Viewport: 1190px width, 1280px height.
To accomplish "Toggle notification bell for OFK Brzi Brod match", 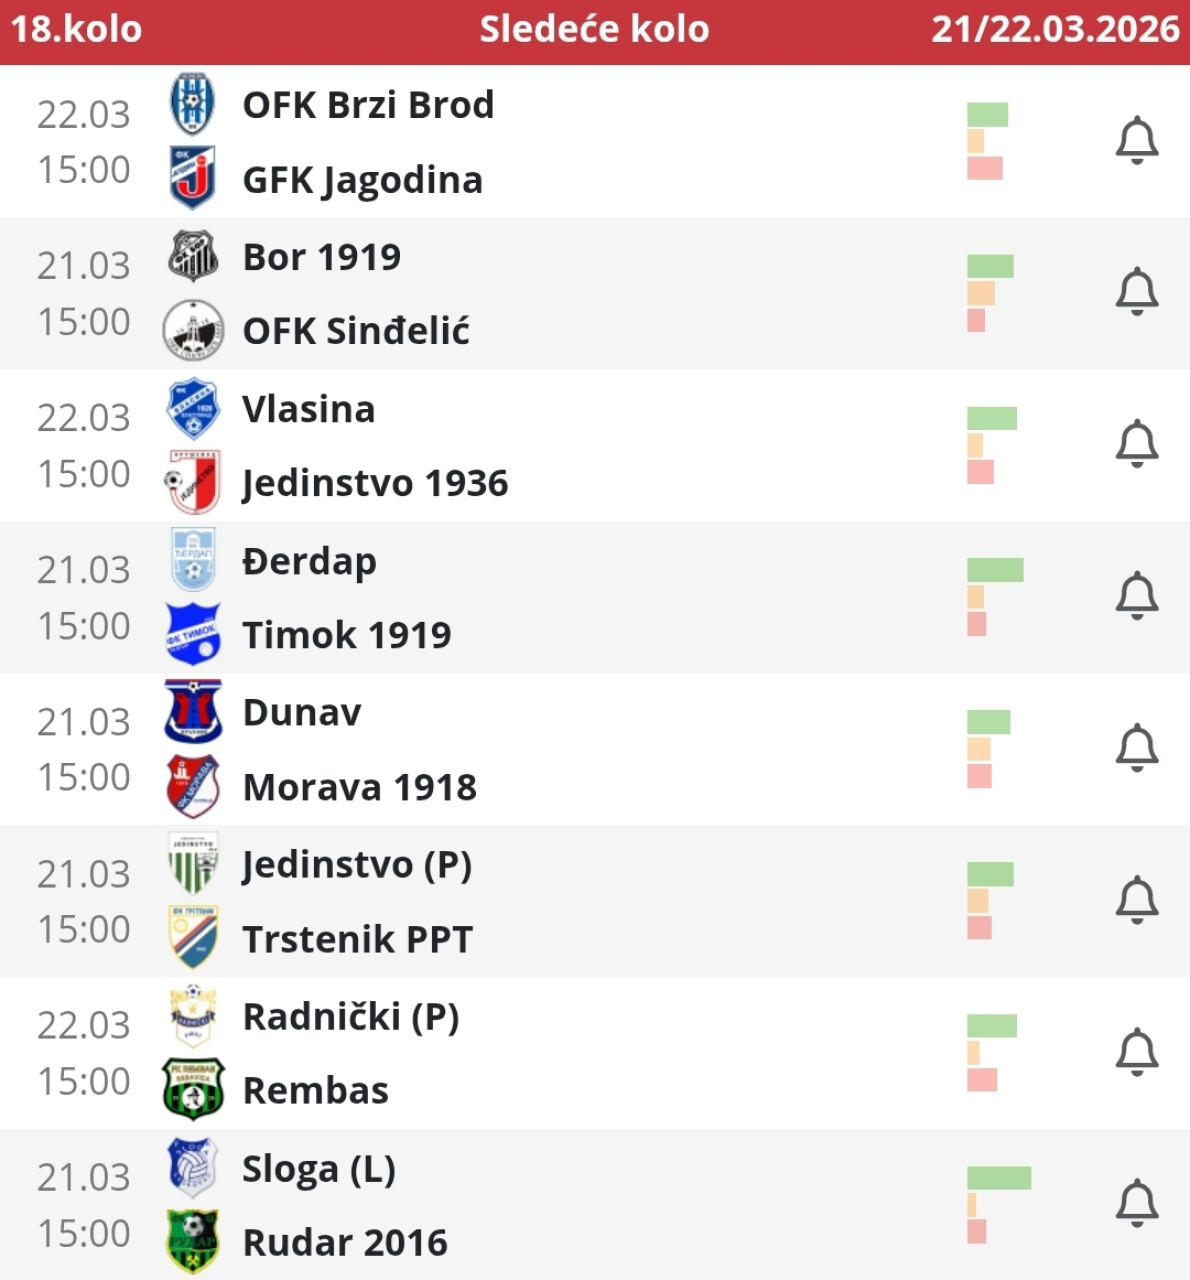I will pos(1136,141).
